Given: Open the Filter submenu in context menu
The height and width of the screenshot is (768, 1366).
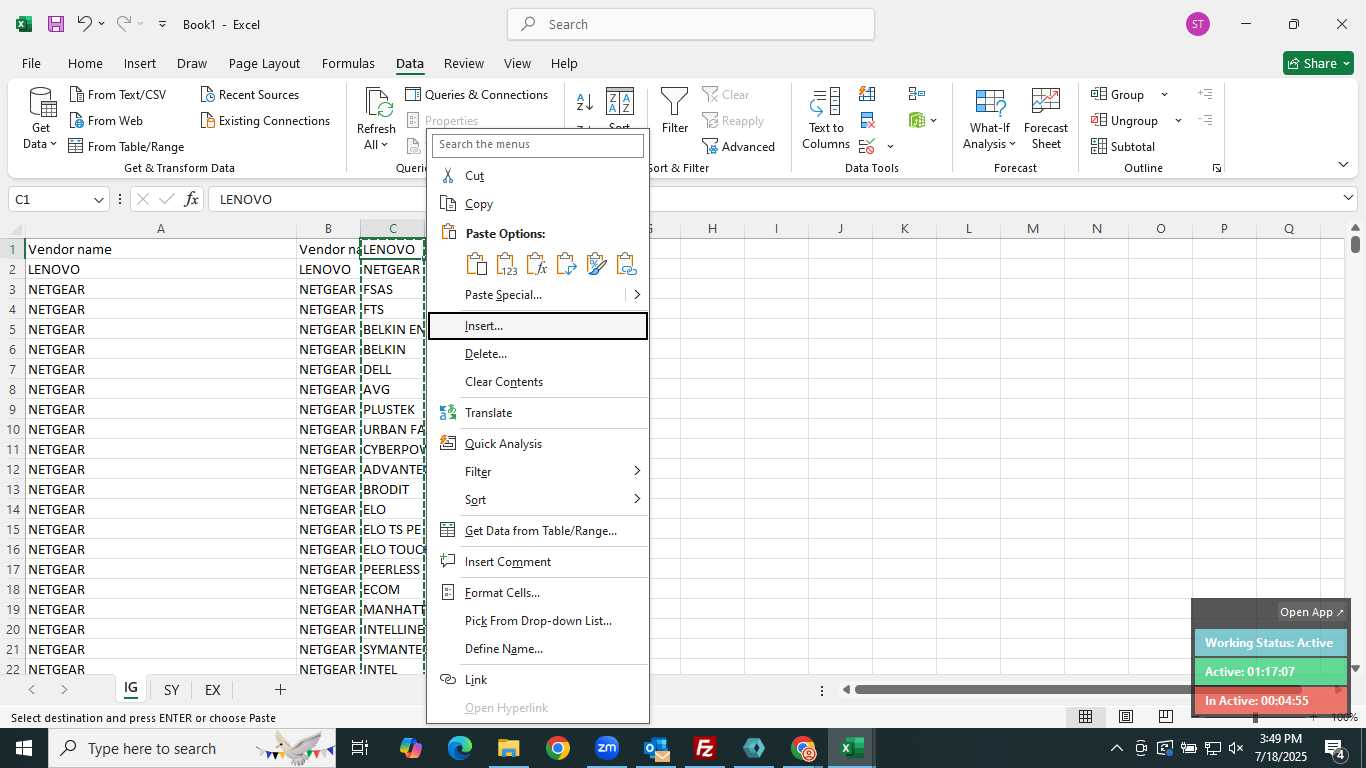Looking at the screenshot, I should point(538,472).
